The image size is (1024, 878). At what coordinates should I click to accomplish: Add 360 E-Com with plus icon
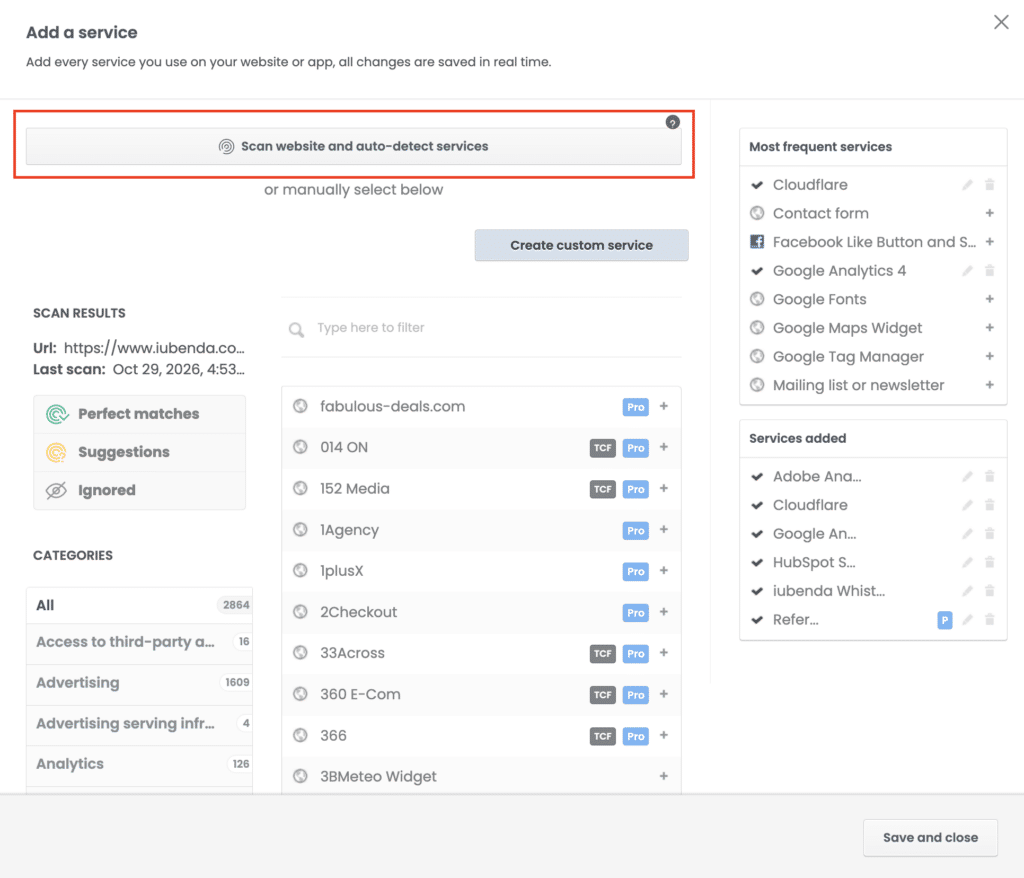tap(664, 694)
